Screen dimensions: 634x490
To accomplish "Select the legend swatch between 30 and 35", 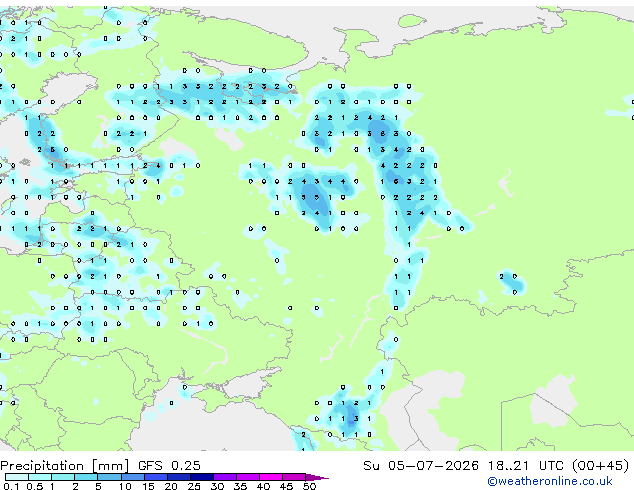I will click(225, 477).
